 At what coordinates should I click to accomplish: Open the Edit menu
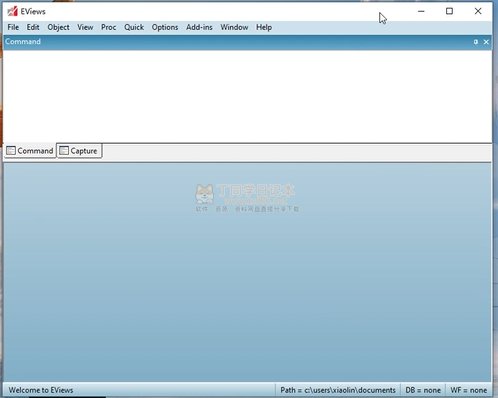click(33, 27)
